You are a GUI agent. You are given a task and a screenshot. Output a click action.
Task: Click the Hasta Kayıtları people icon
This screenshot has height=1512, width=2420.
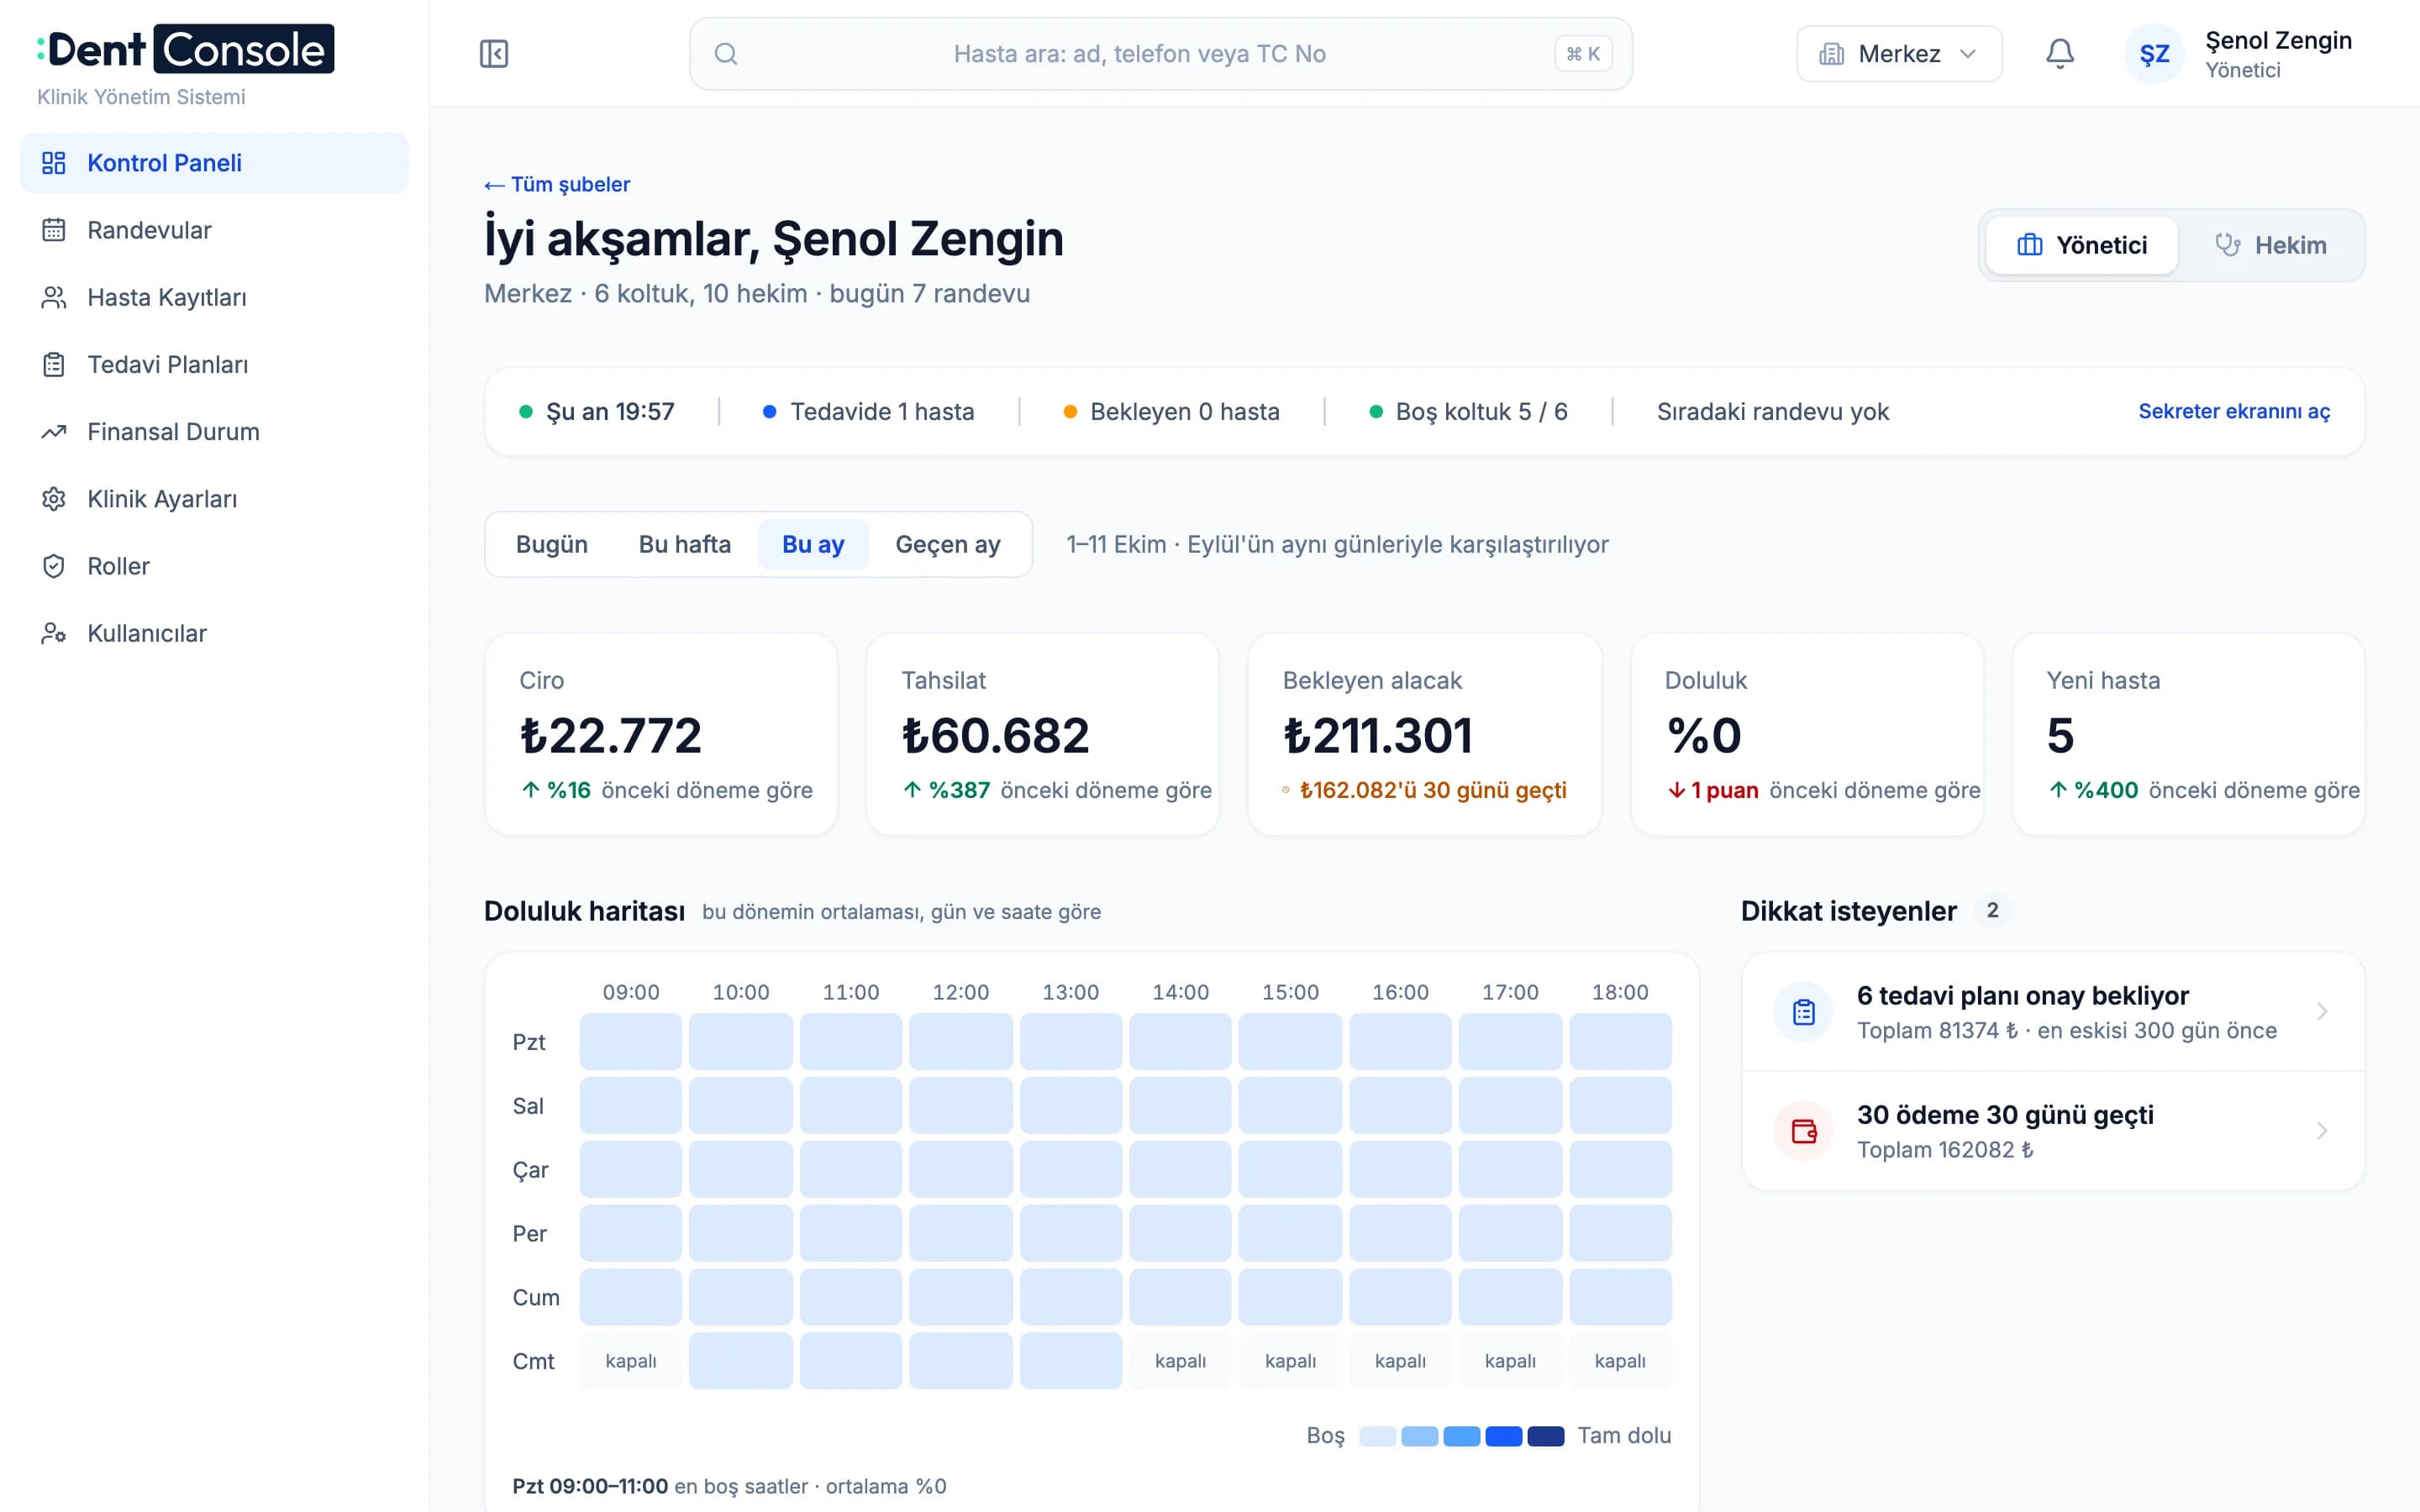point(54,297)
